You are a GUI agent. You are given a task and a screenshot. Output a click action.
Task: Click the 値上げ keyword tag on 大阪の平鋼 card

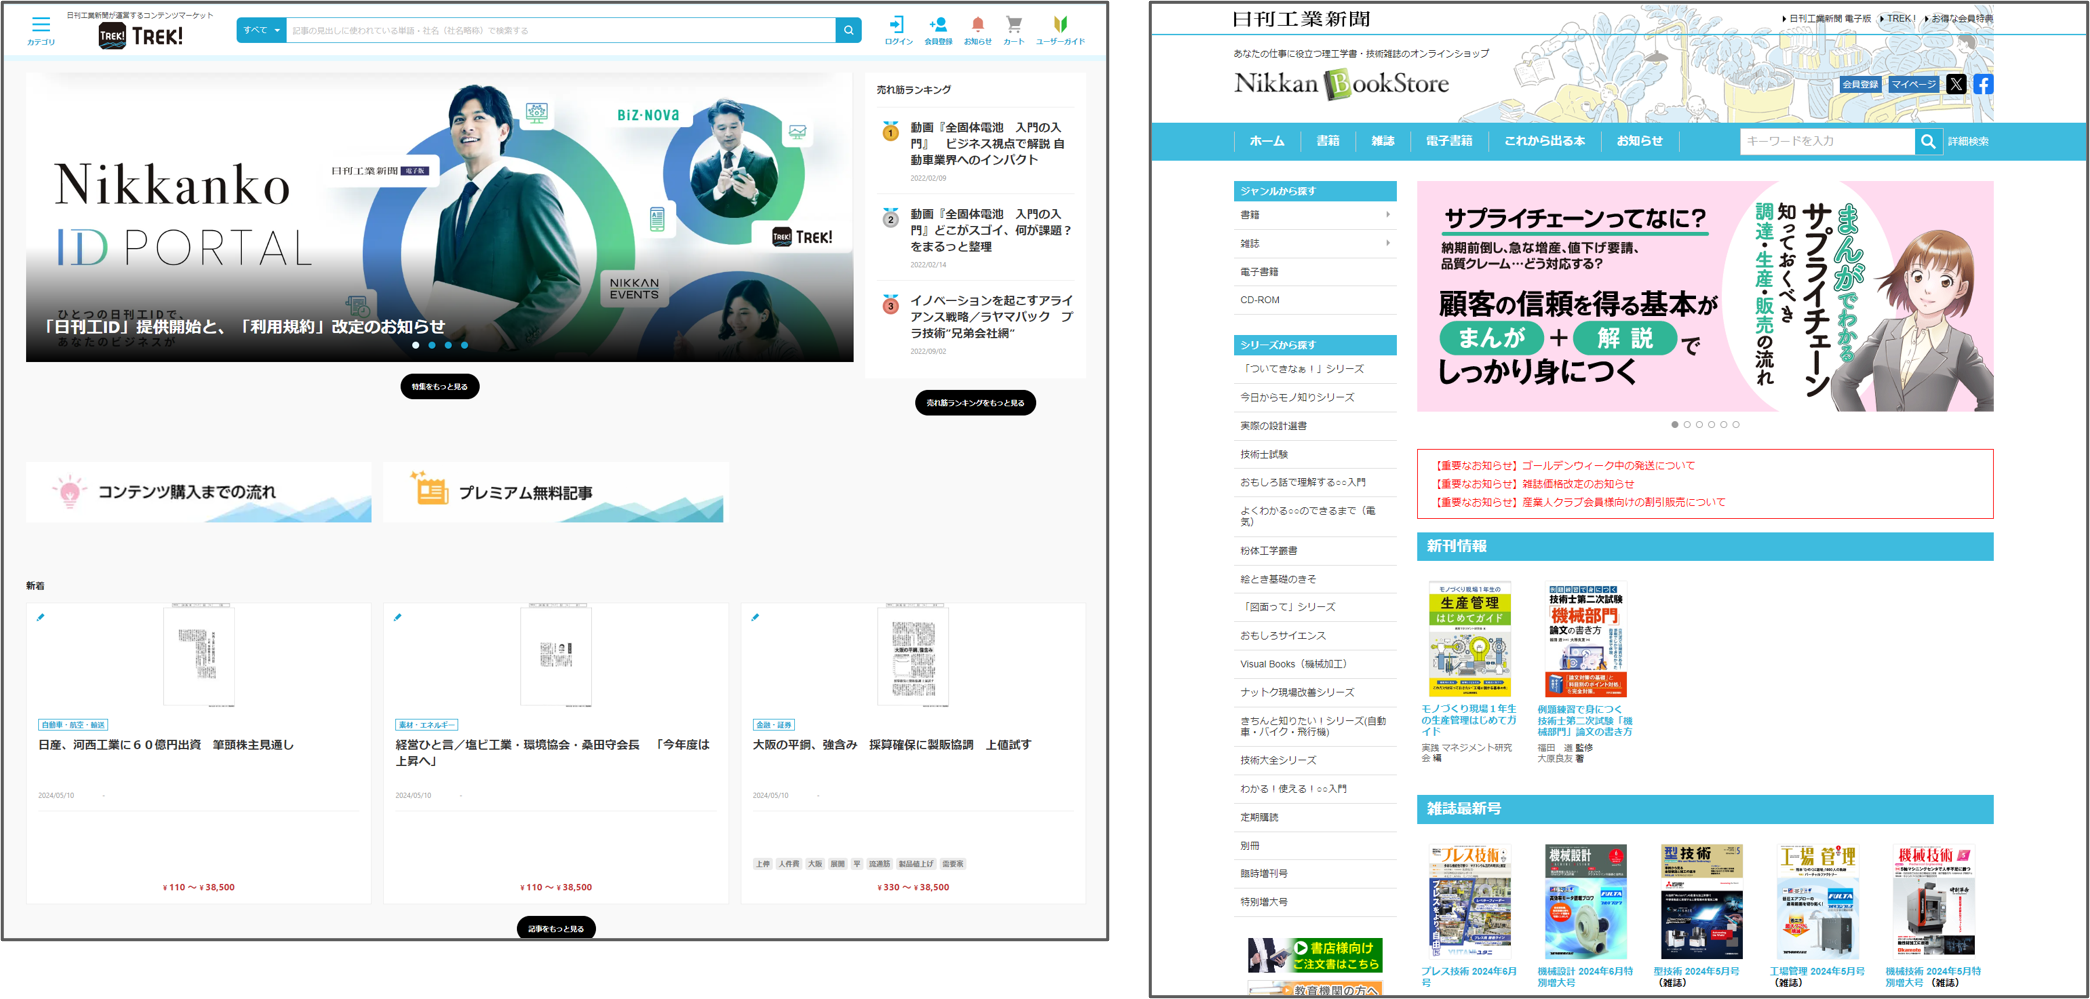point(916,864)
